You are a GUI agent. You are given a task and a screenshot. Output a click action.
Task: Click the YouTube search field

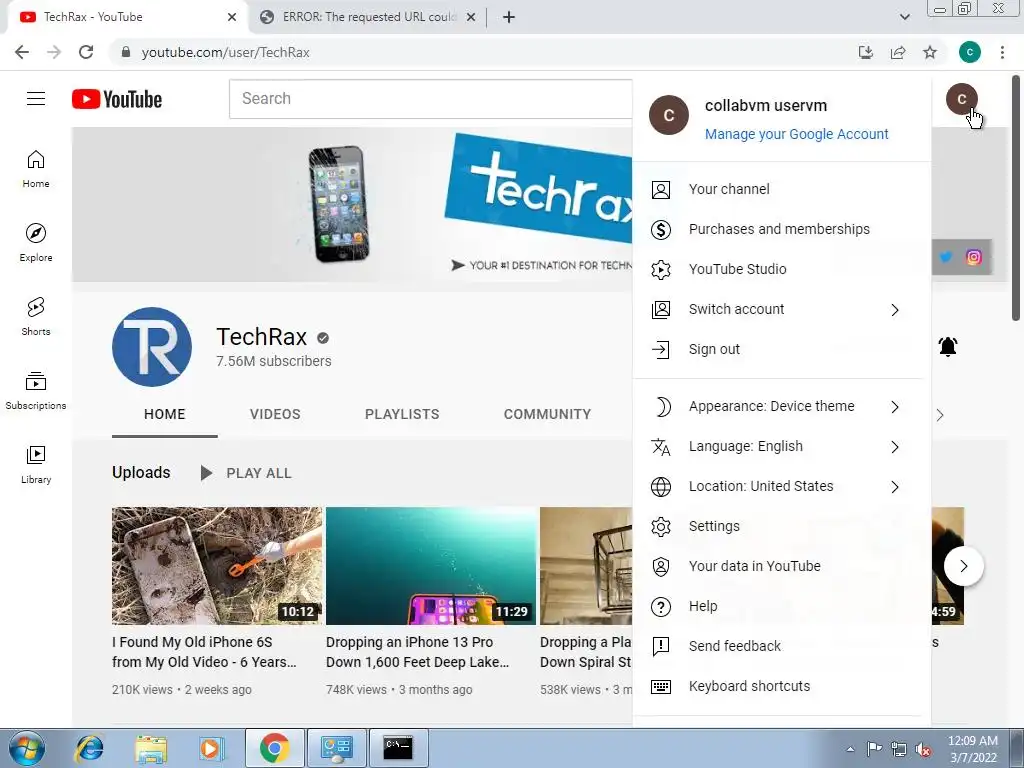pyautogui.click(x=431, y=99)
